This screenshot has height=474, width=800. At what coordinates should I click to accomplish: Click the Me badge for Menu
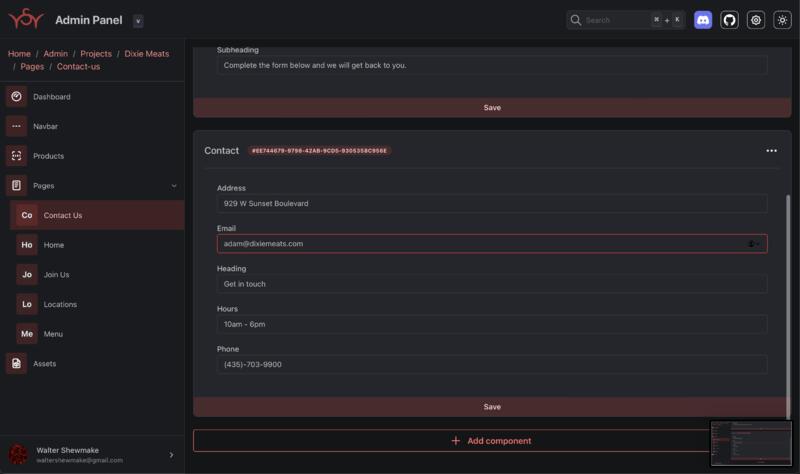(x=27, y=334)
